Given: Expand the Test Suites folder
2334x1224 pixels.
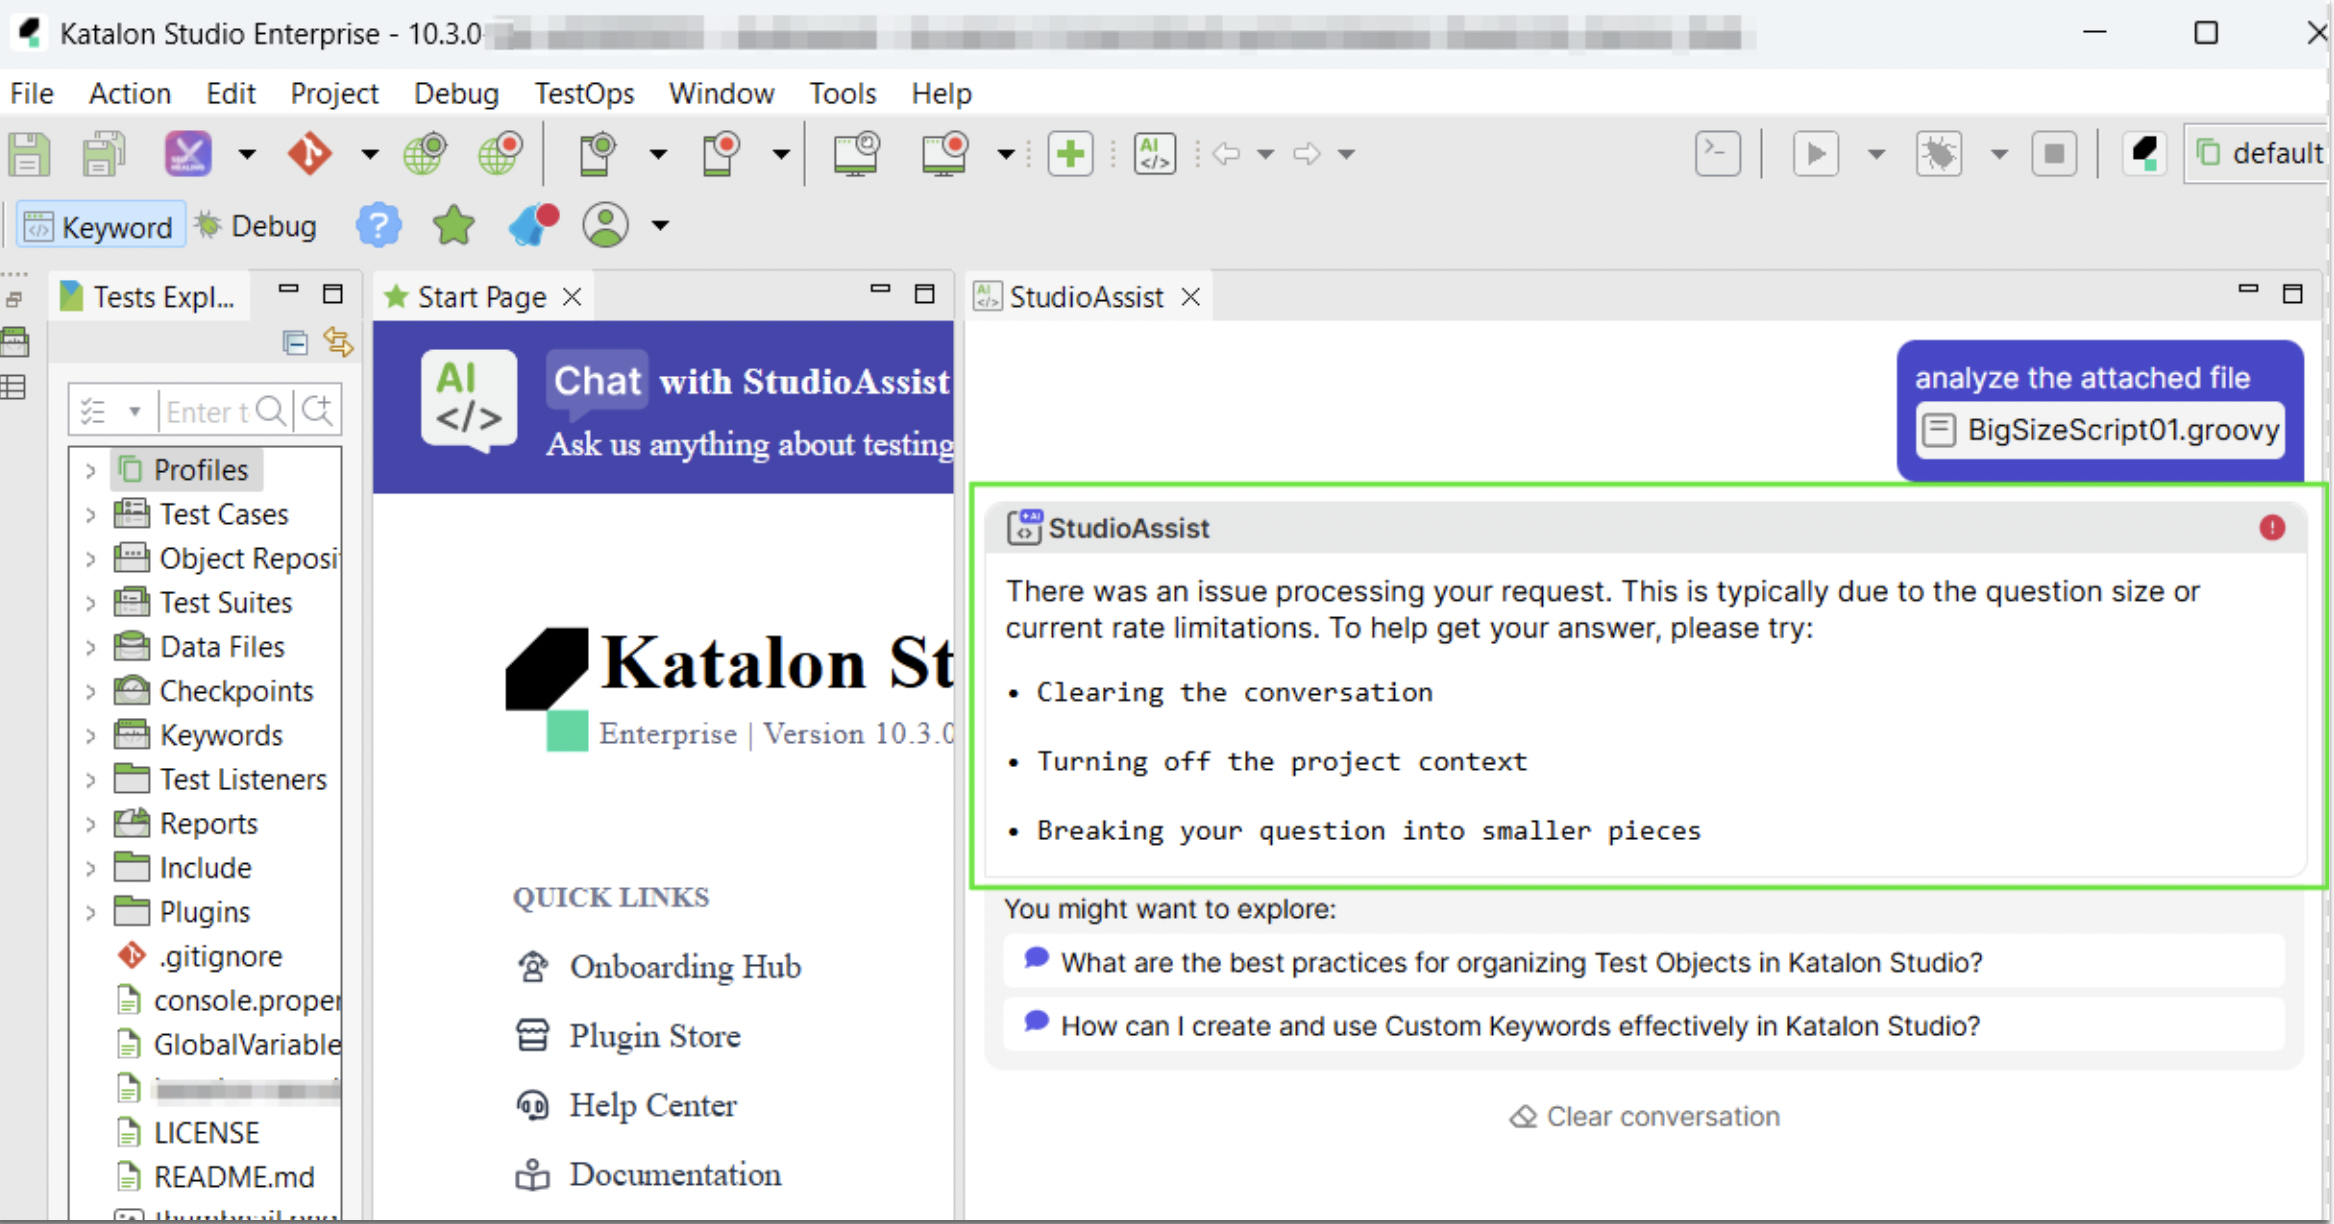Looking at the screenshot, I should coord(90,603).
